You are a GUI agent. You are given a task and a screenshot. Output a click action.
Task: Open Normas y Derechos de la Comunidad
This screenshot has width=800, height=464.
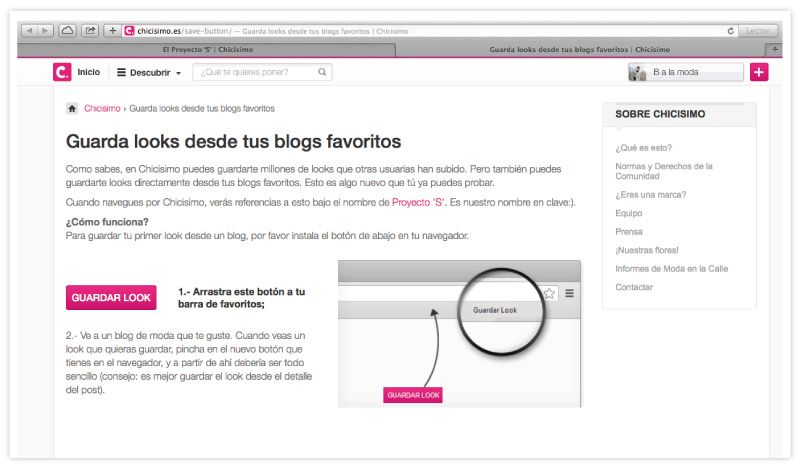click(664, 171)
